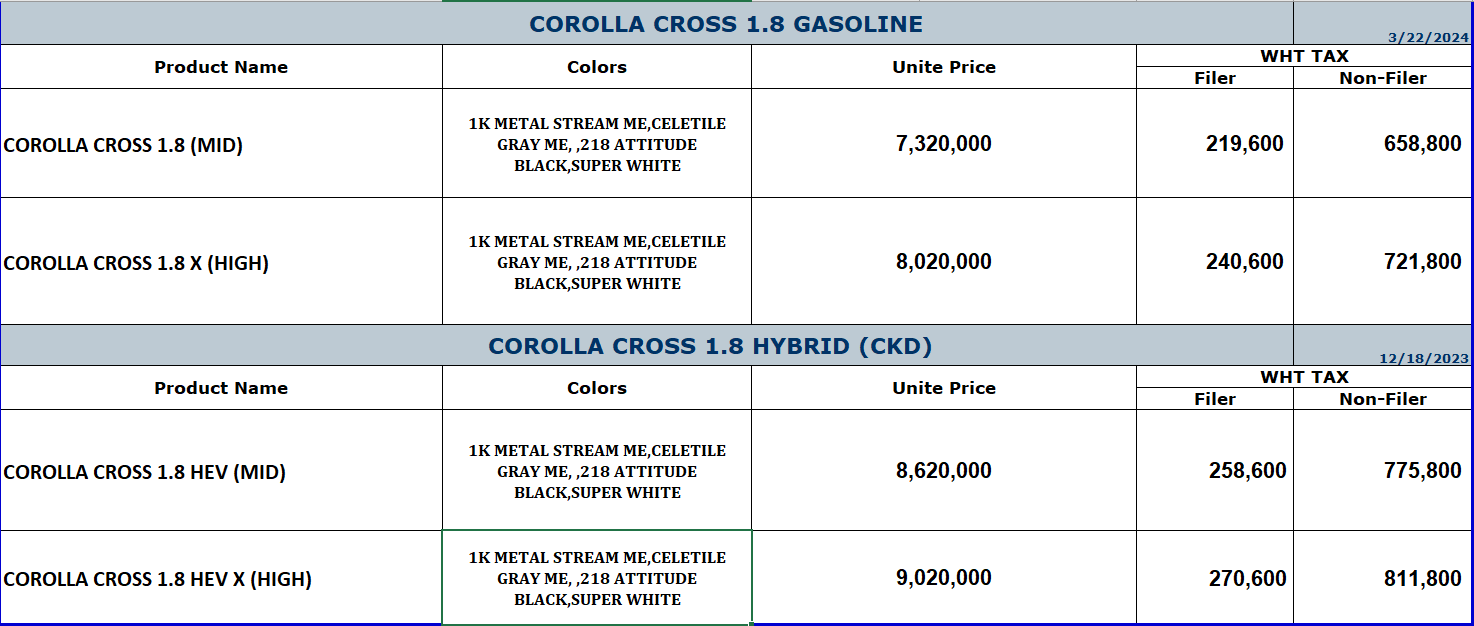Select the COROLLA CROSS 1.8 GASOLINE title cell
This screenshot has width=1474, height=626.
(726, 24)
